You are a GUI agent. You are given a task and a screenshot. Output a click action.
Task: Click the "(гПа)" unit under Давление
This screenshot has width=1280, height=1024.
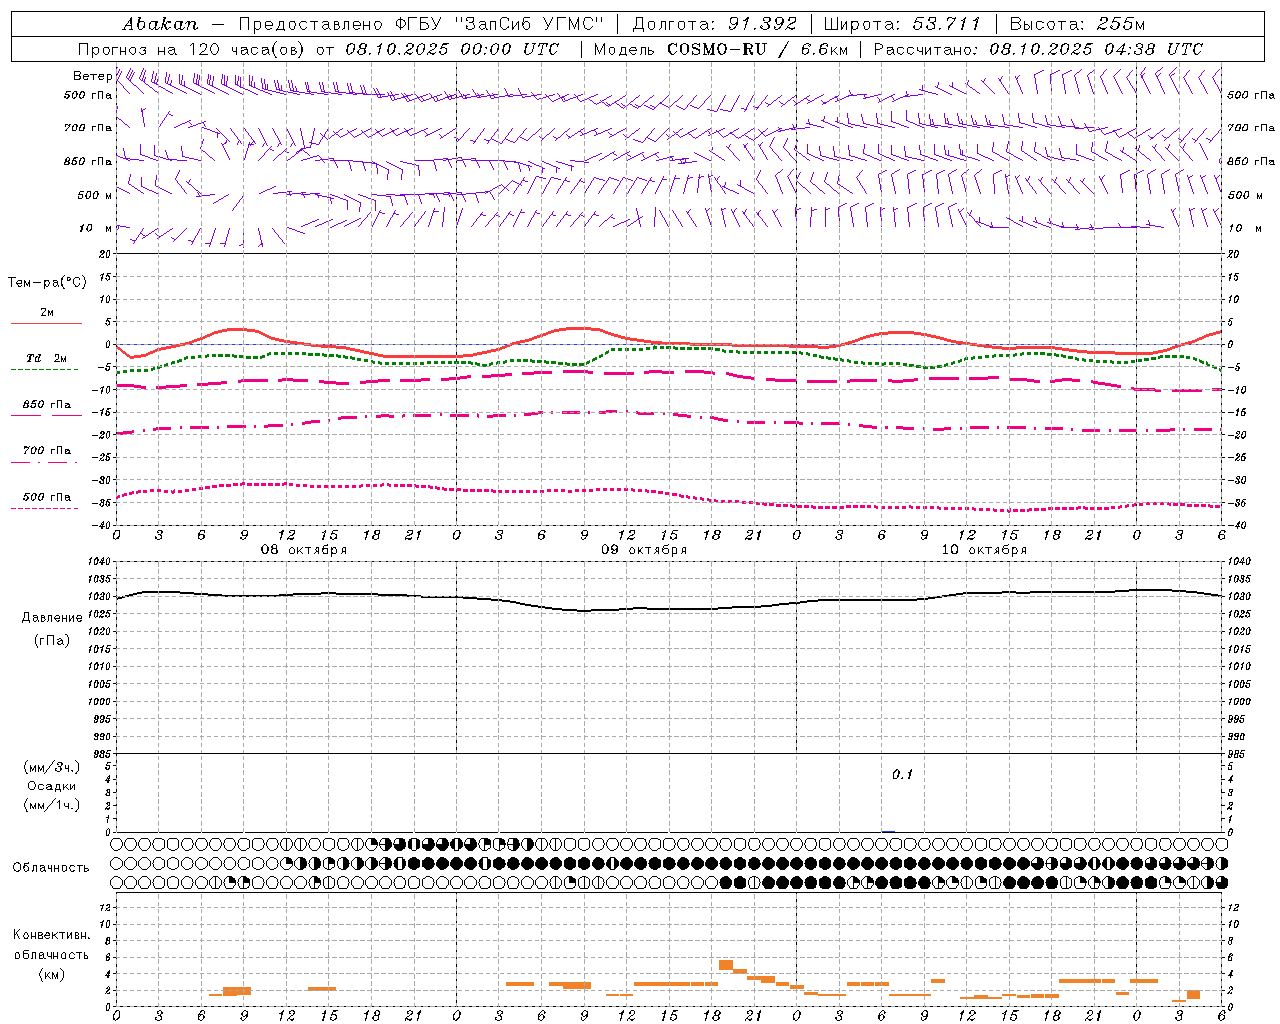pos(52,641)
